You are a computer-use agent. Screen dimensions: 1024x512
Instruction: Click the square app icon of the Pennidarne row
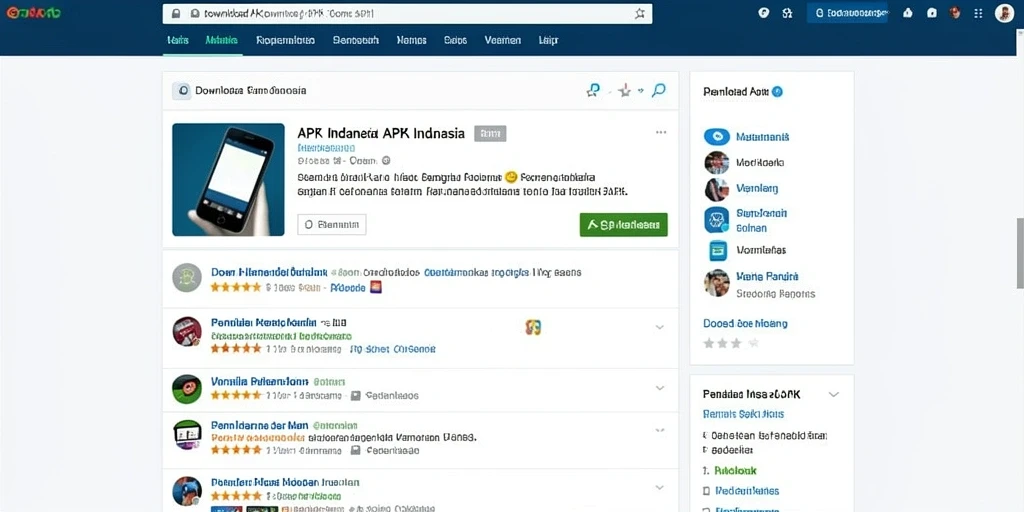[187, 435]
